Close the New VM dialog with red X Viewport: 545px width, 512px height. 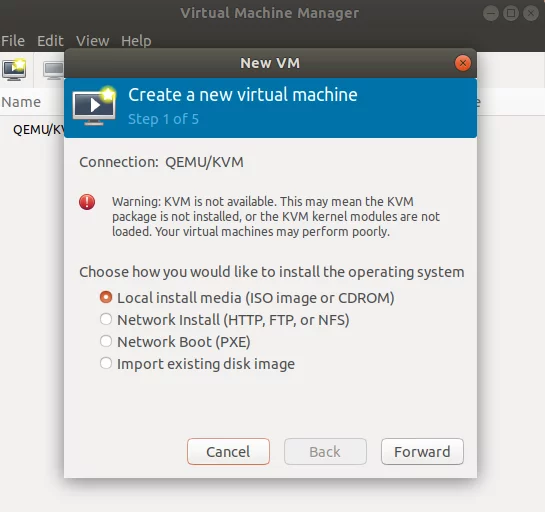pyautogui.click(x=463, y=63)
